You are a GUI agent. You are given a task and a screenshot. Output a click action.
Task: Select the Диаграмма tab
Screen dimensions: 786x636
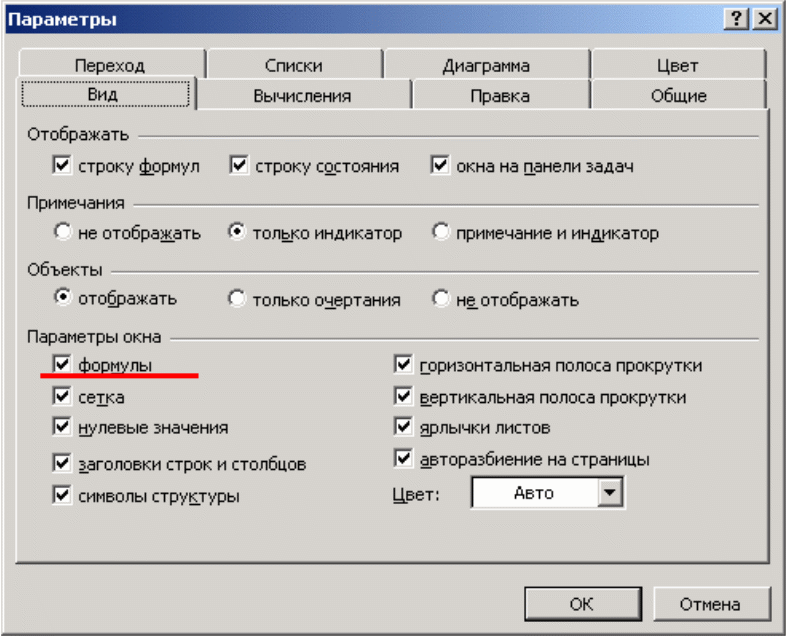486,66
